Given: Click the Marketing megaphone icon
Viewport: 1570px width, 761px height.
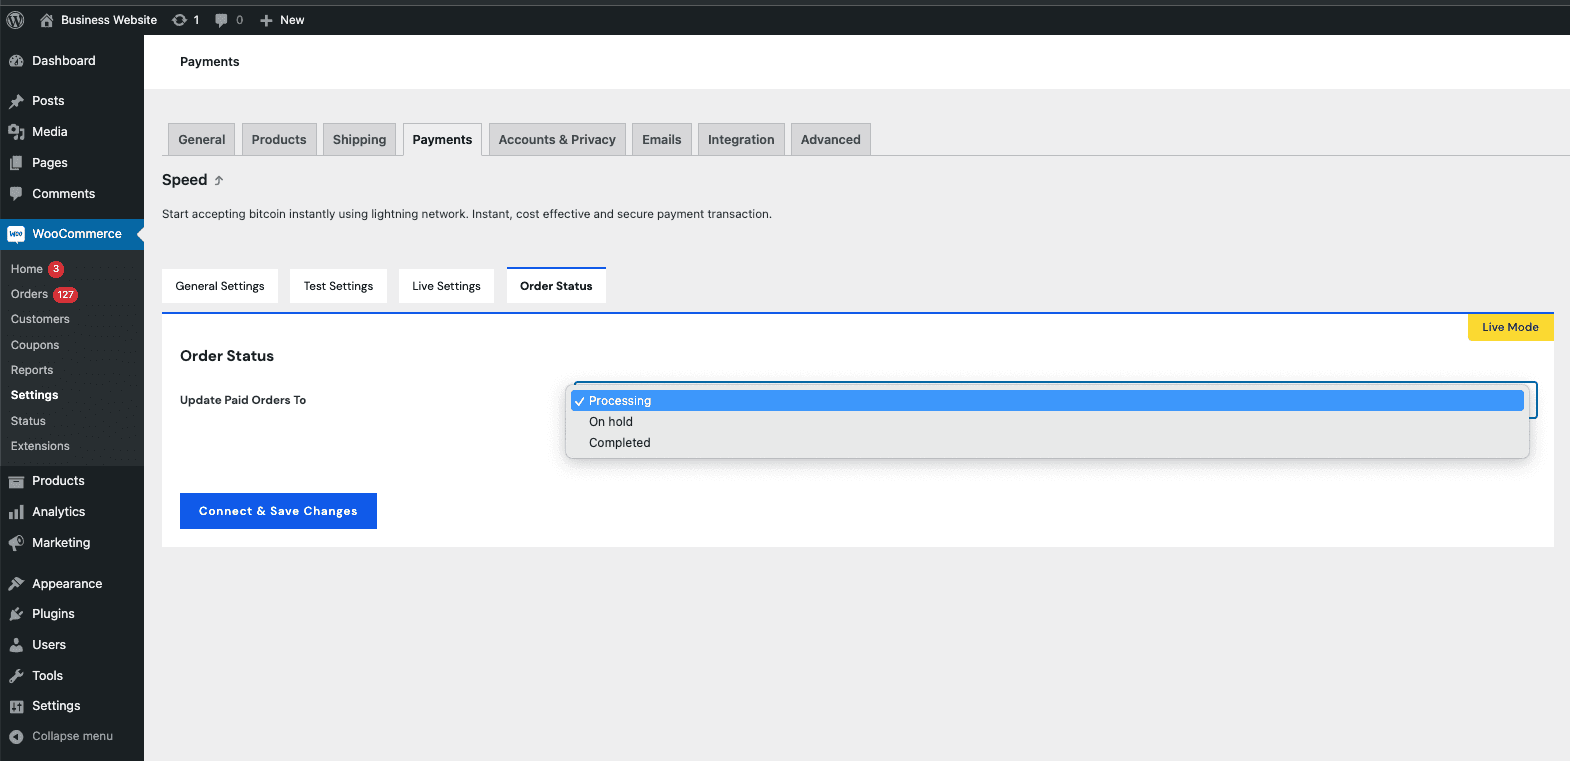Looking at the screenshot, I should [x=16, y=543].
